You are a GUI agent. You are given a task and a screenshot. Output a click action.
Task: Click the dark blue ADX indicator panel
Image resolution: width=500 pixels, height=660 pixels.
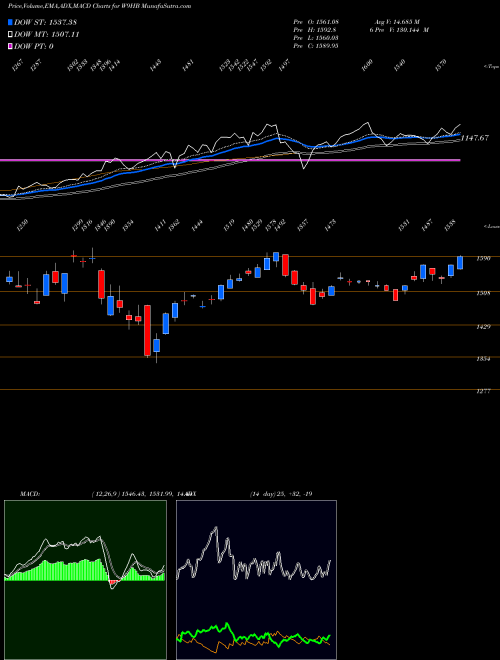[x=256, y=580]
